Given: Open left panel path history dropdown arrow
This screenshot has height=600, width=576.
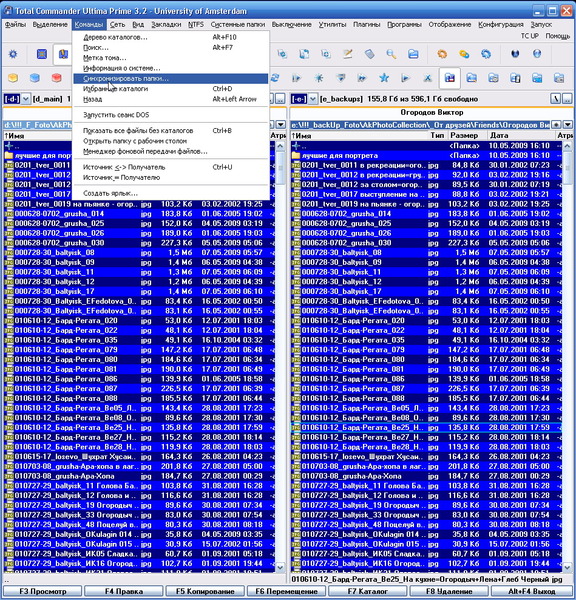Looking at the screenshot, I should (281, 125).
